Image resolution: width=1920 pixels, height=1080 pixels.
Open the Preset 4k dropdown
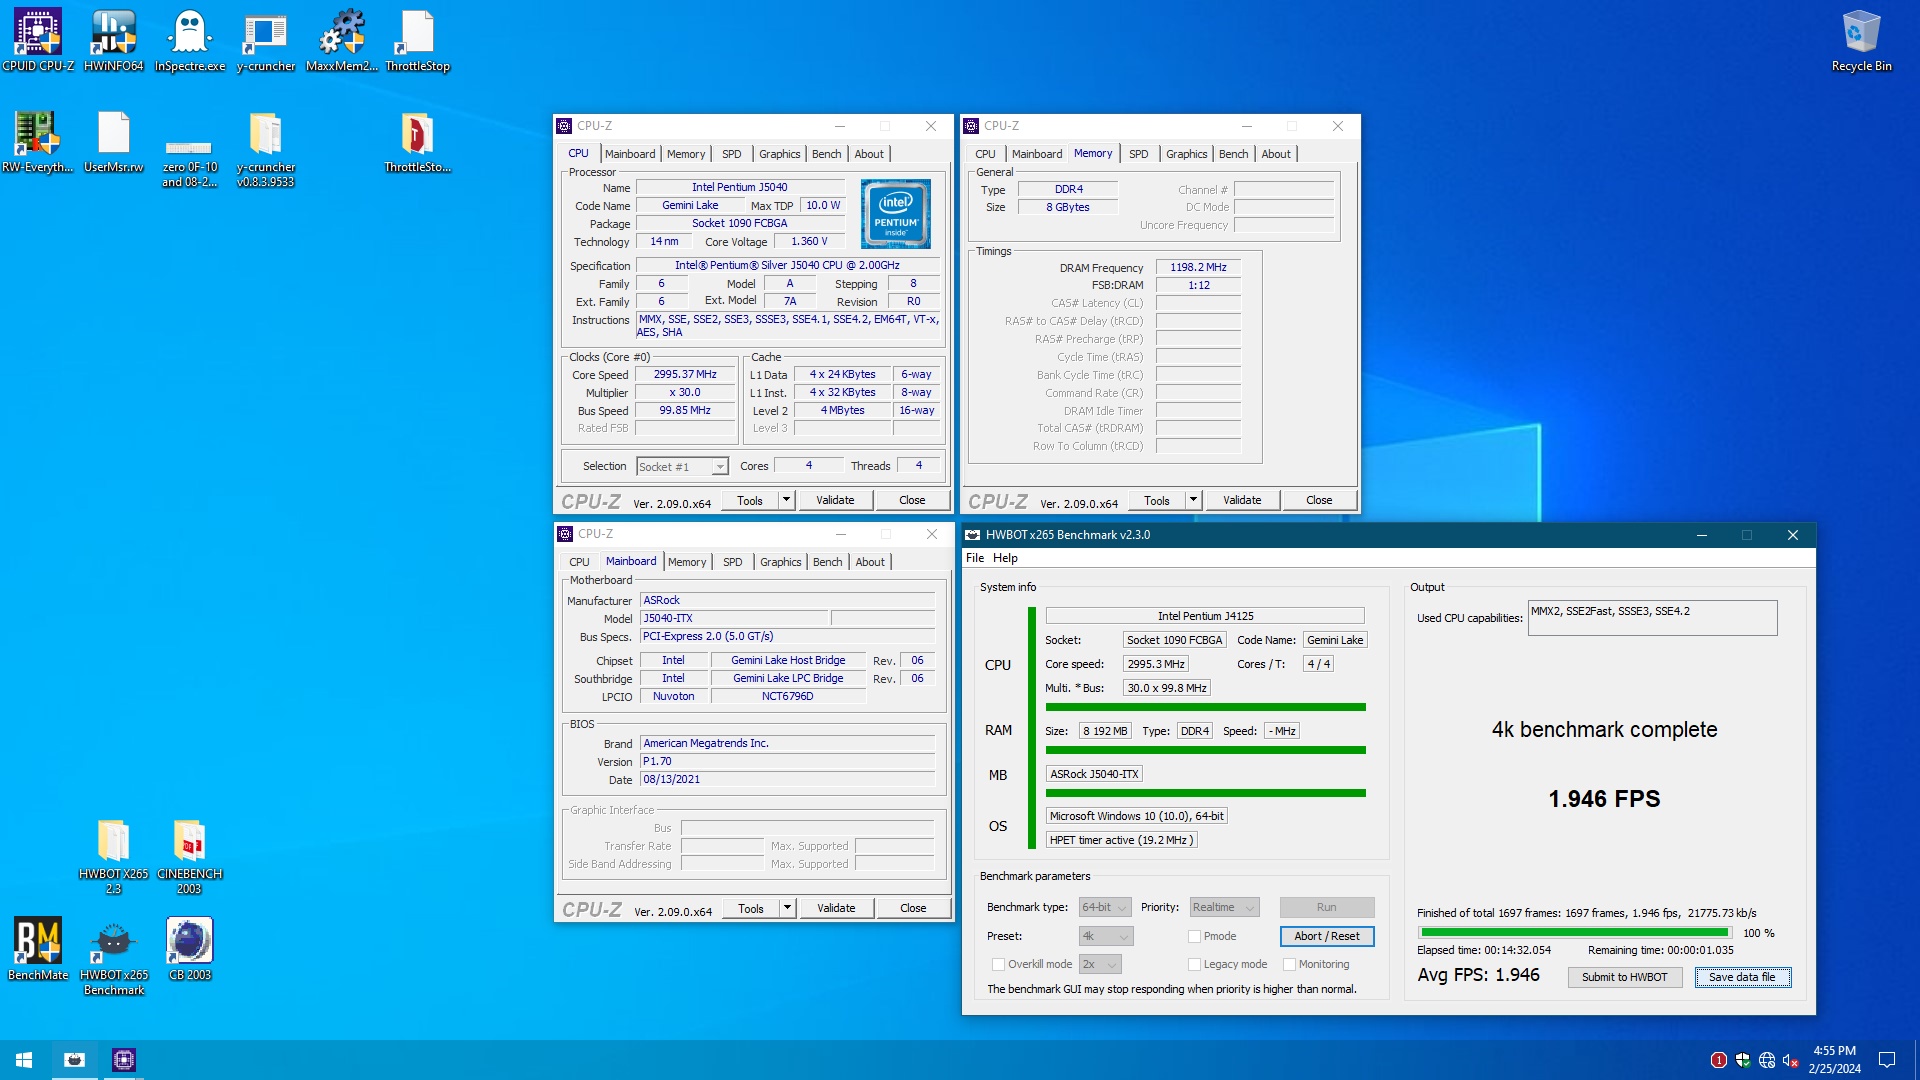tap(1105, 936)
